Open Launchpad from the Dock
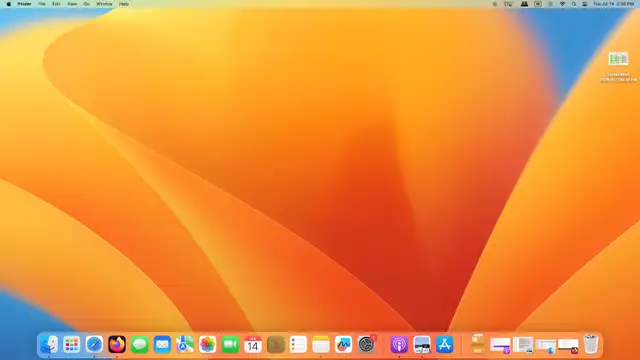Screen dimensions: 640x360 pyautogui.click(x=71, y=344)
